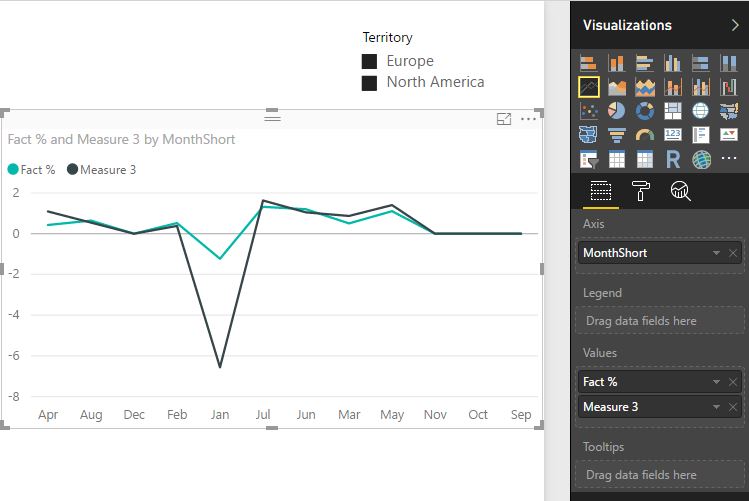Click the chart title text

tap(121, 139)
